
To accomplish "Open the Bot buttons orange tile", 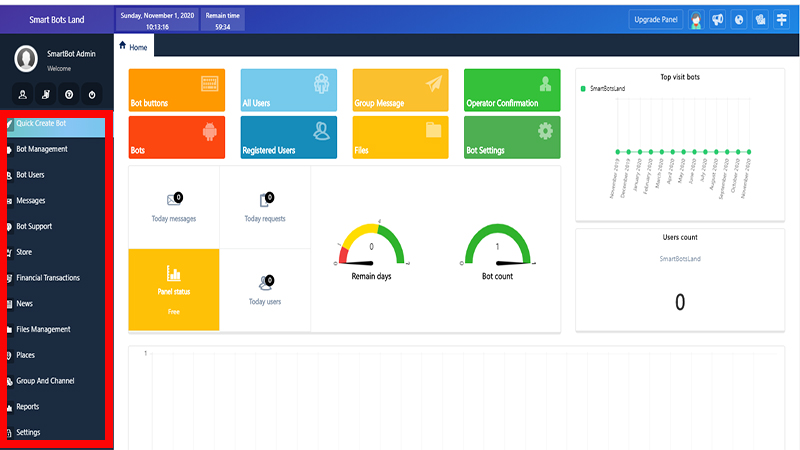I will click(177, 90).
